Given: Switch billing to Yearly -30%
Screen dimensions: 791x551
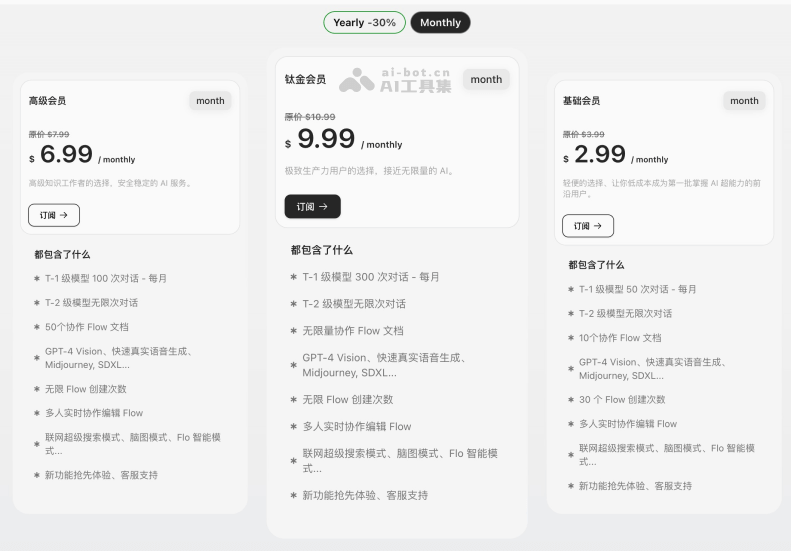Looking at the screenshot, I should click(x=364, y=22).
